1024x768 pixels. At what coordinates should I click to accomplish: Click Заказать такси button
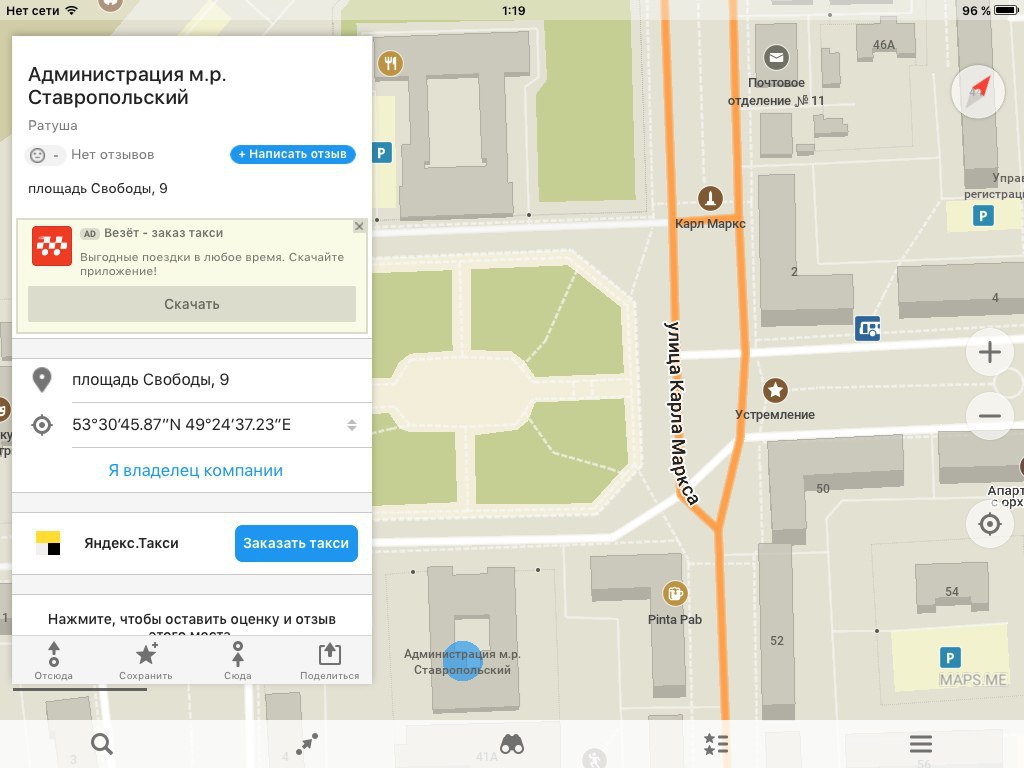coord(296,543)
